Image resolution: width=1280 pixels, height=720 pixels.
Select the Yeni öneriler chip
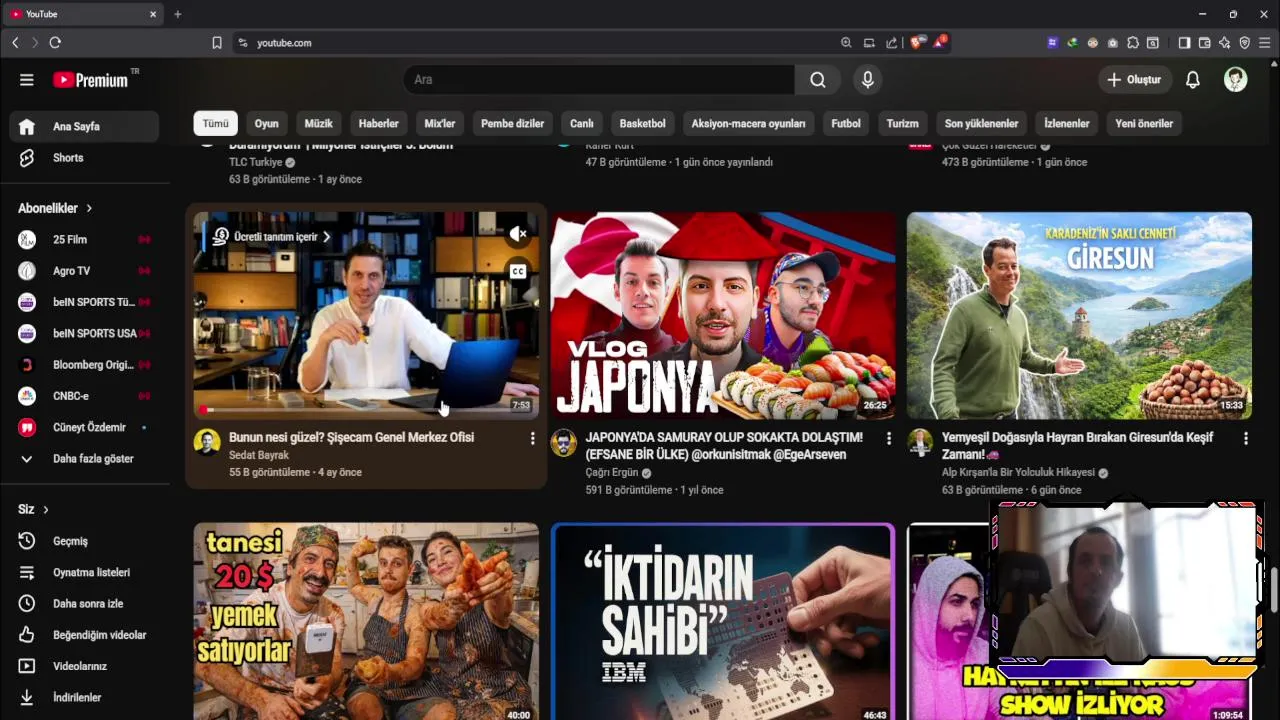1144,124
